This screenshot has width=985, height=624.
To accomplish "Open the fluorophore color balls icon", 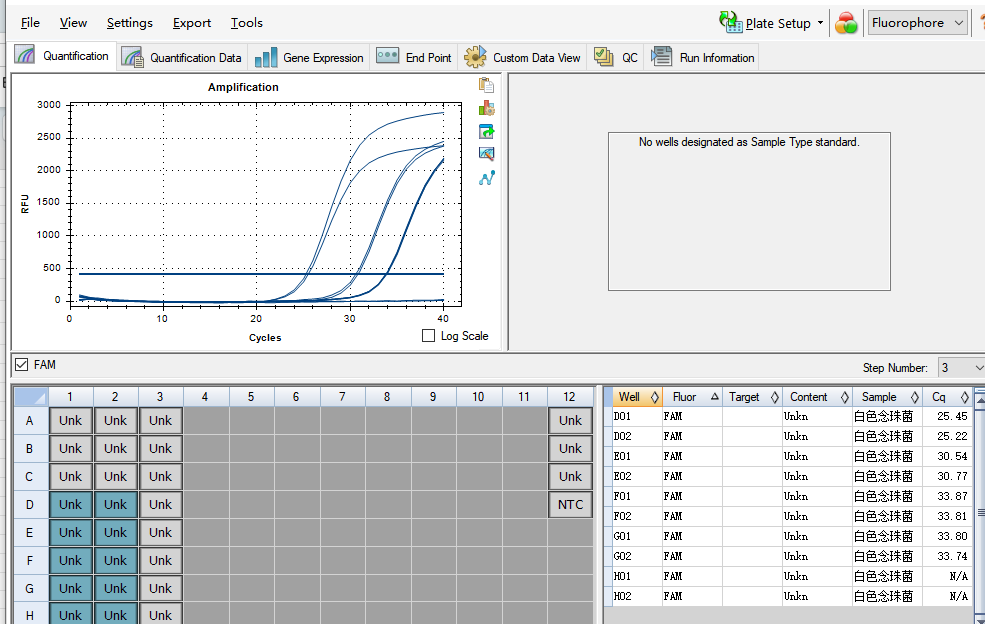I will coord(846,23).
